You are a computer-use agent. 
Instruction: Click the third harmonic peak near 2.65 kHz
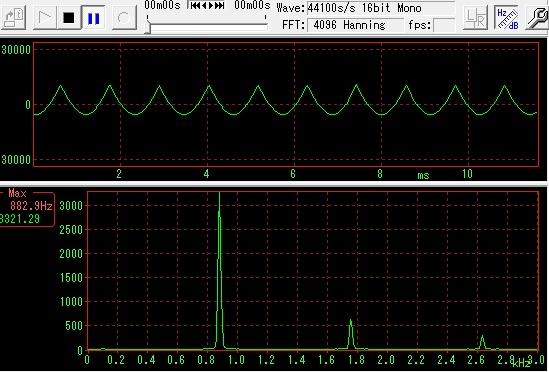pos(482,342)
